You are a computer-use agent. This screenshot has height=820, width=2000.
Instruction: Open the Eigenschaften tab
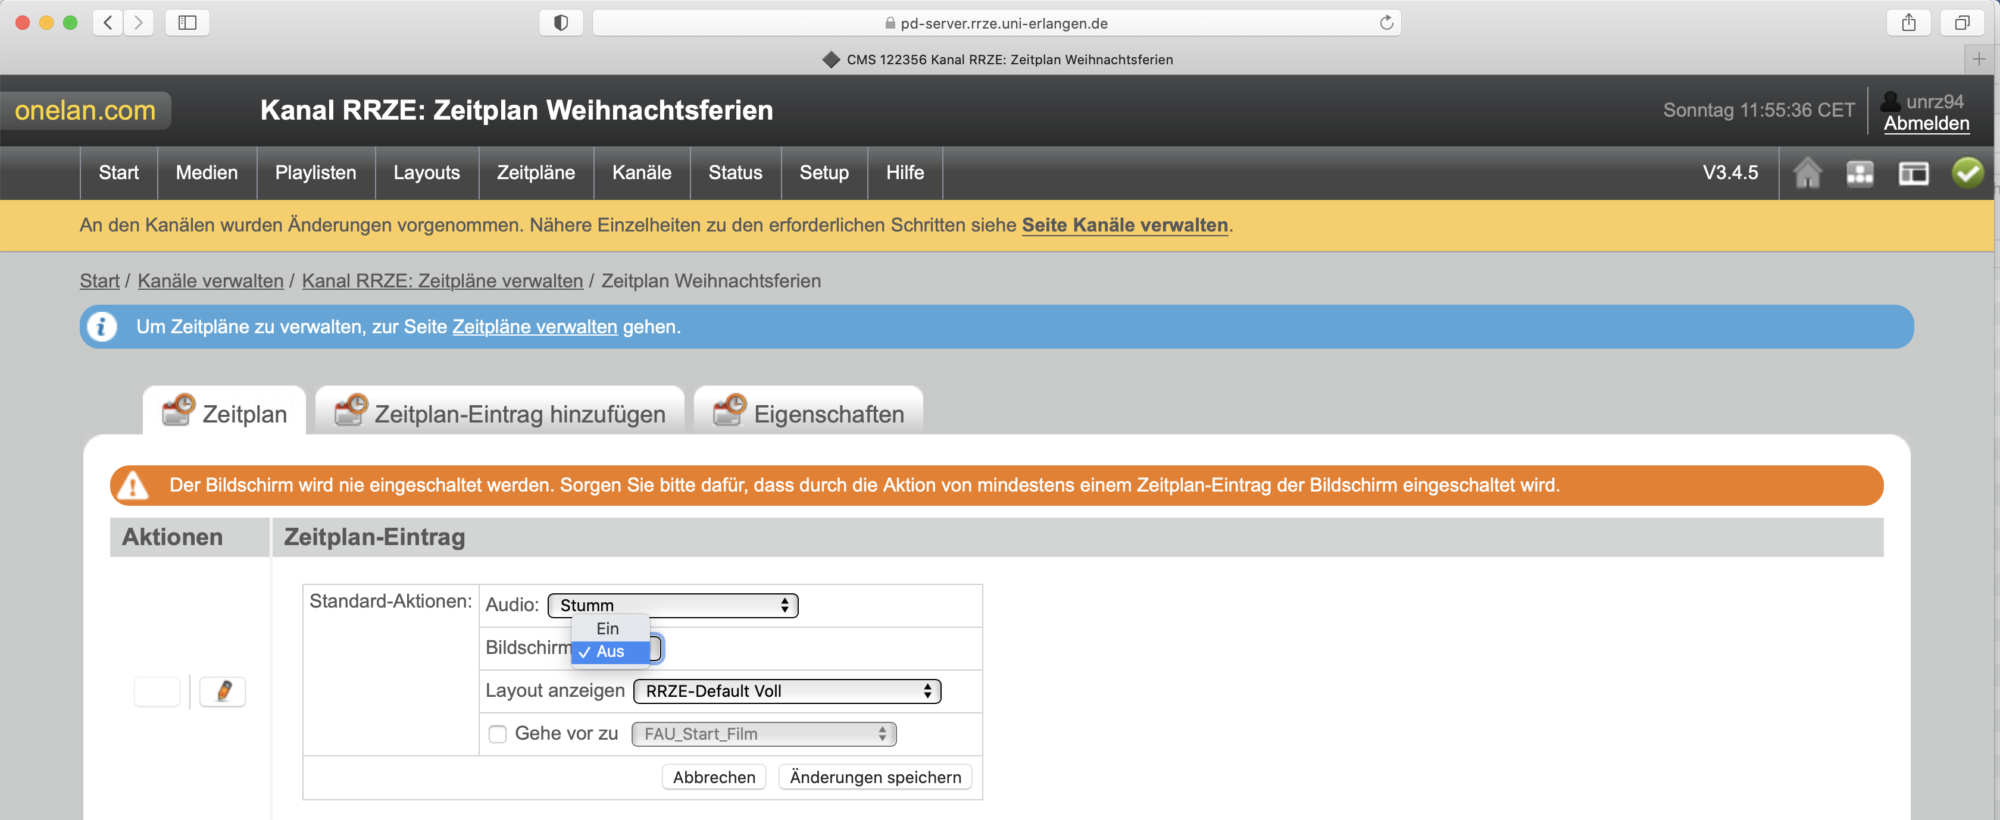tap(809, 414)
